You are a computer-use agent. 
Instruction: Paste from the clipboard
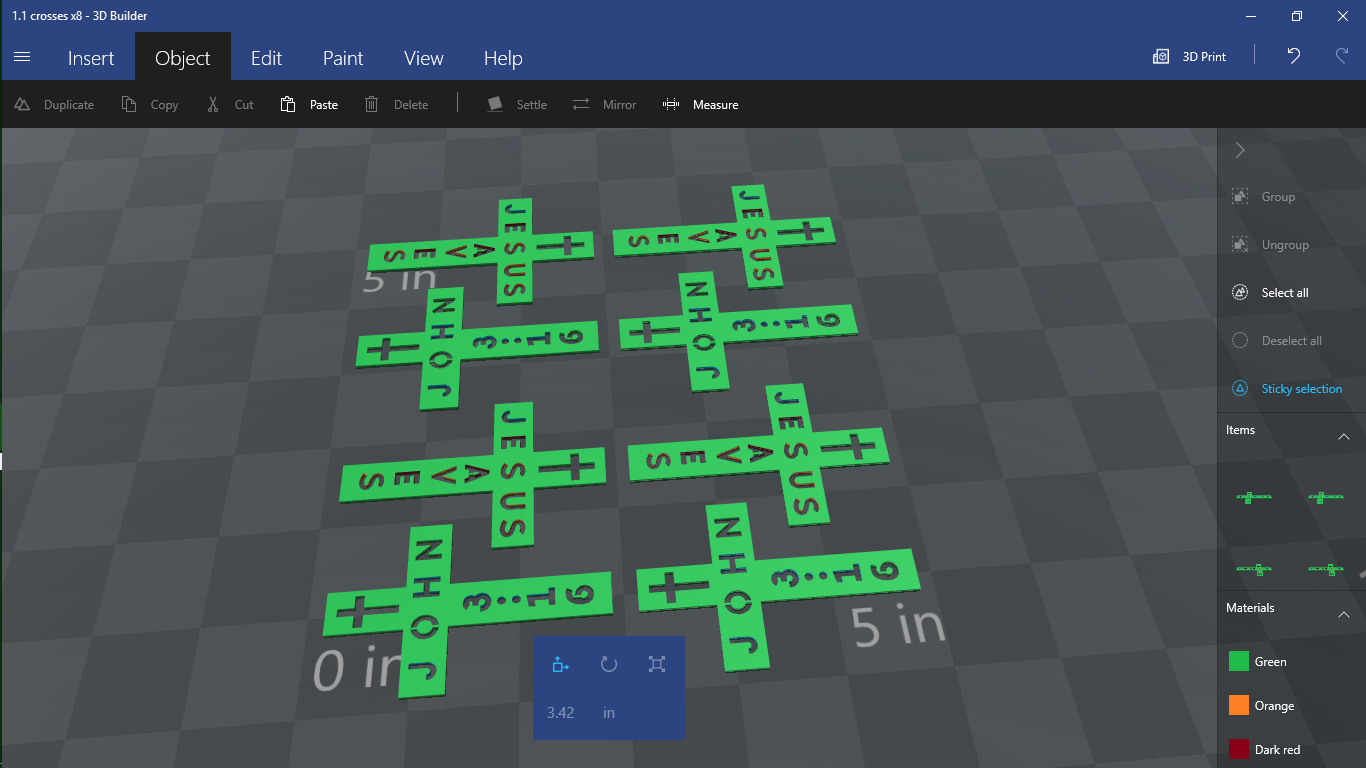pos(309,104)
